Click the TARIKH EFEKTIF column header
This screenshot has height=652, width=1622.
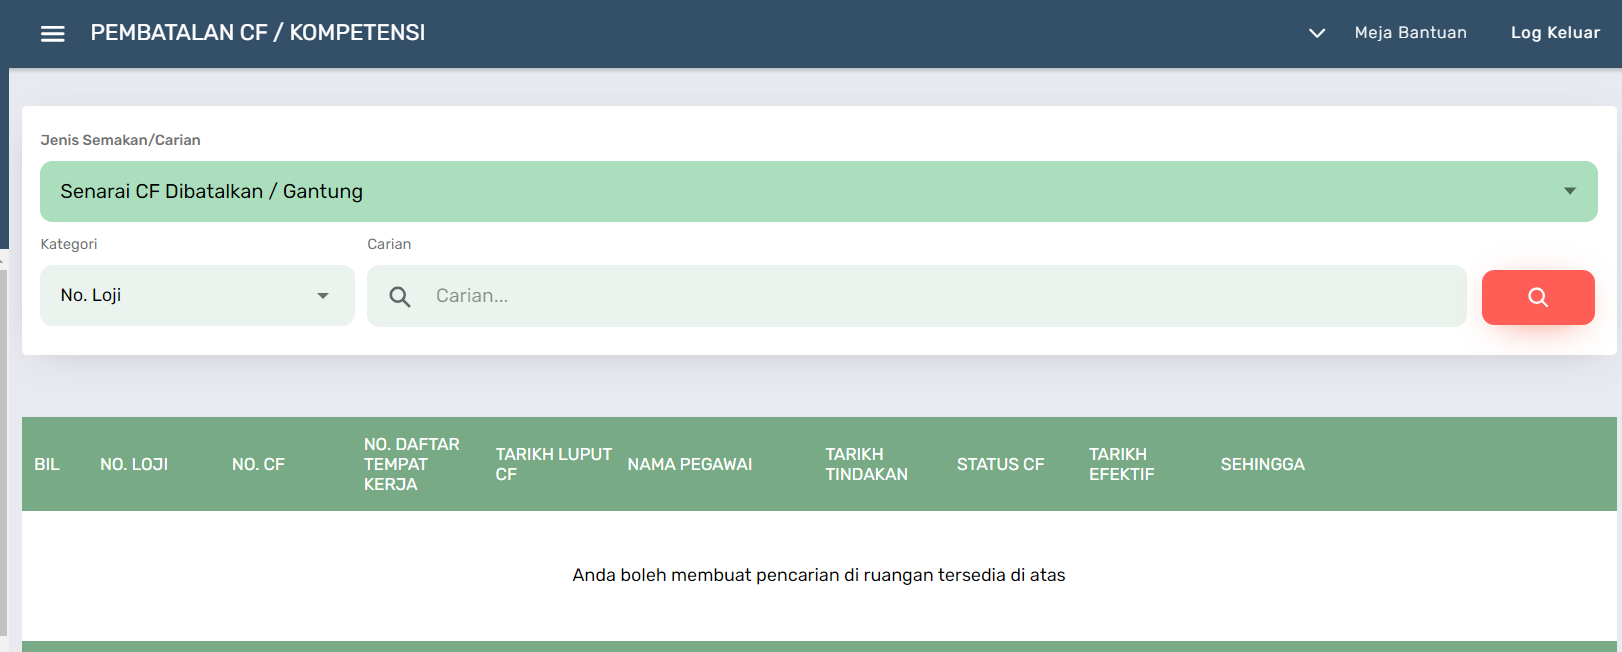[1121, 464]
